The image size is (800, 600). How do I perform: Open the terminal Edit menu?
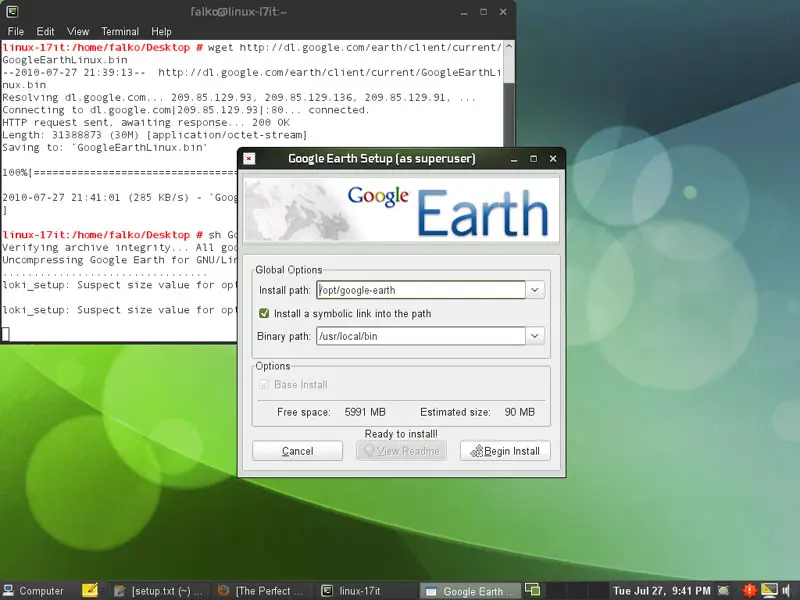click(x=45, y=31)
